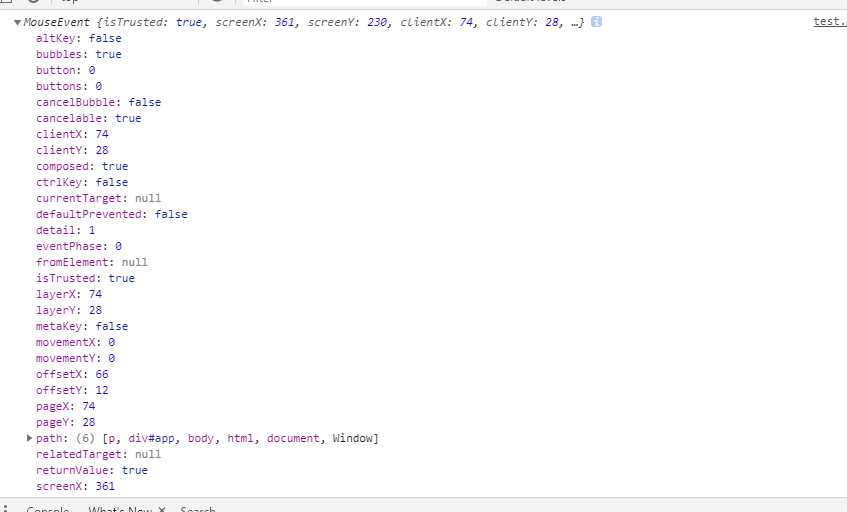847x512 pixels.
Task: Switch to the What's New drawer tab
Action: point(120,509)
